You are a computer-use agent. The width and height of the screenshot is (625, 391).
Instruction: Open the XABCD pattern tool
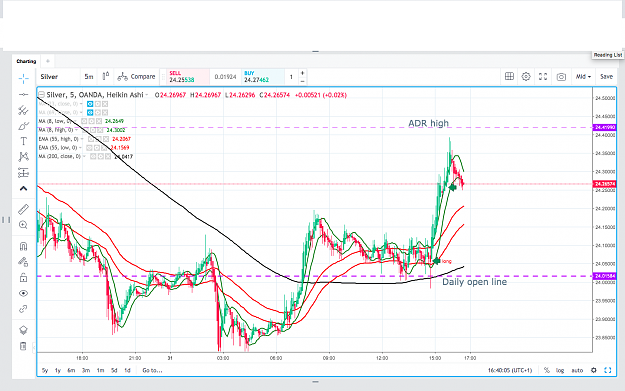pyautogui.click(x=24, y=157)
